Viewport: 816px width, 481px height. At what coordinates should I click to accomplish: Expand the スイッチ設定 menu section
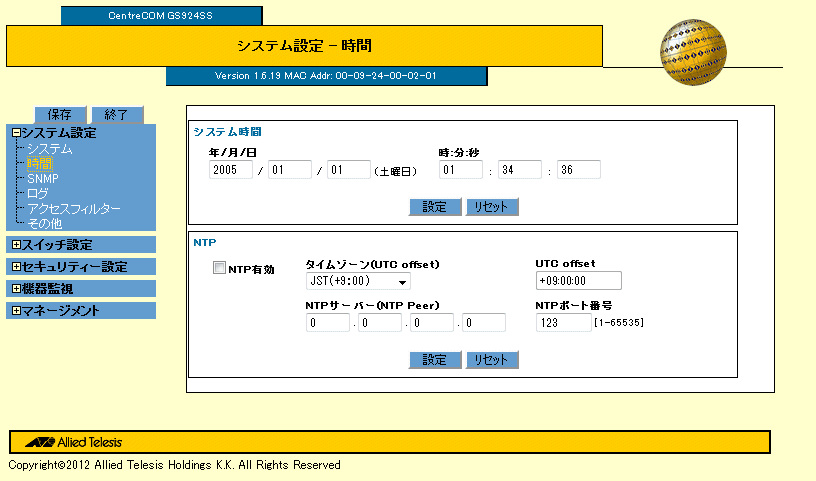[x=16, y=245]
